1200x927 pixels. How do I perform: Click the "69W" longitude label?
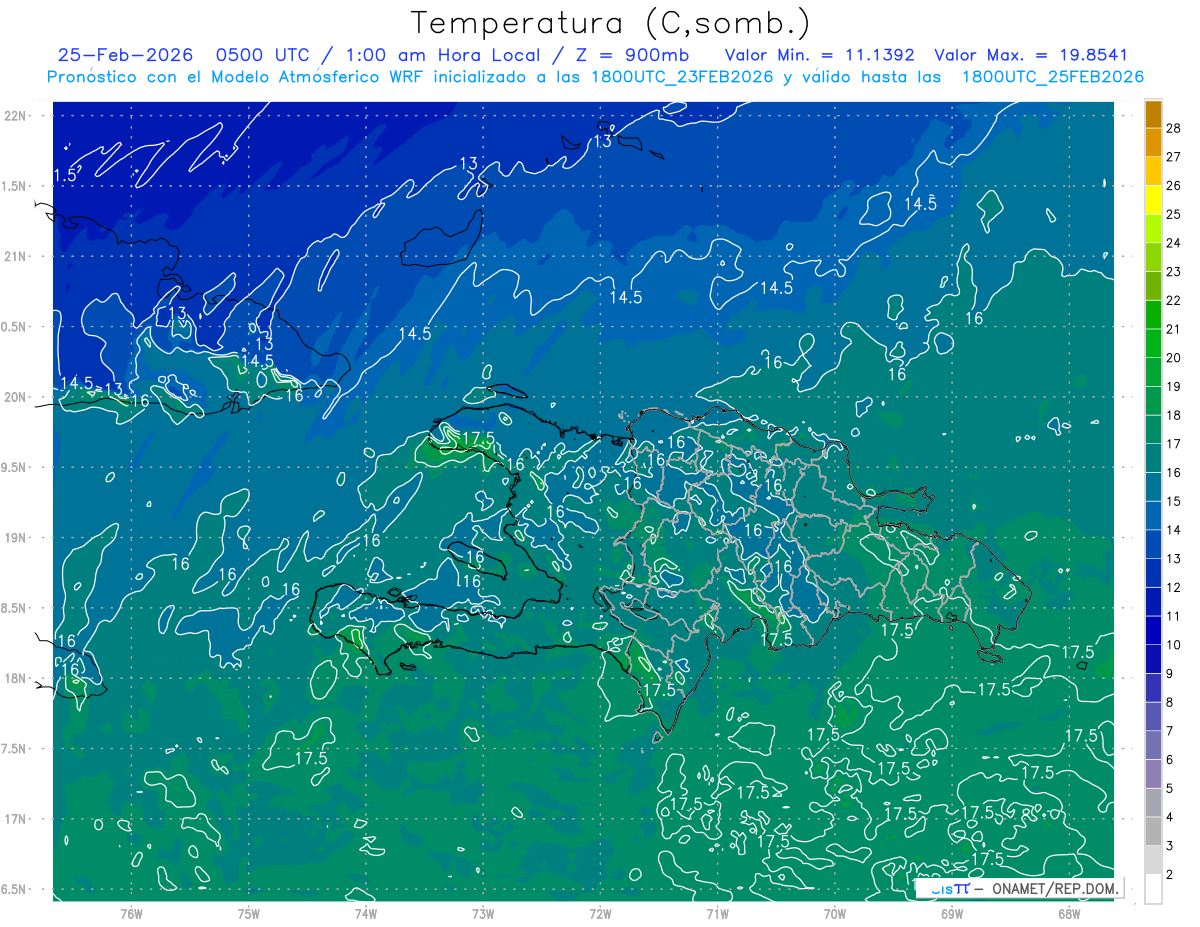pos(952,913)
